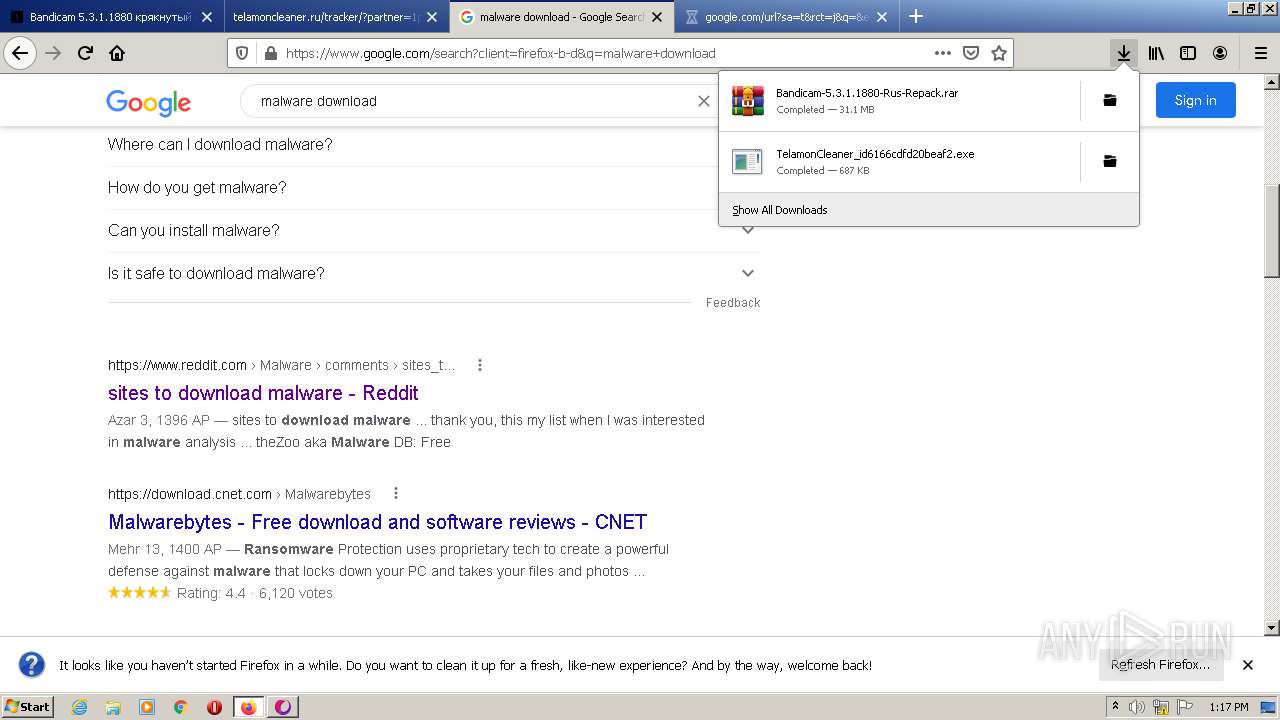The width and height of the screenshot is (1280, 720).
Task: Expand 'Where can I download malware?' question
Action: (433, 144)
